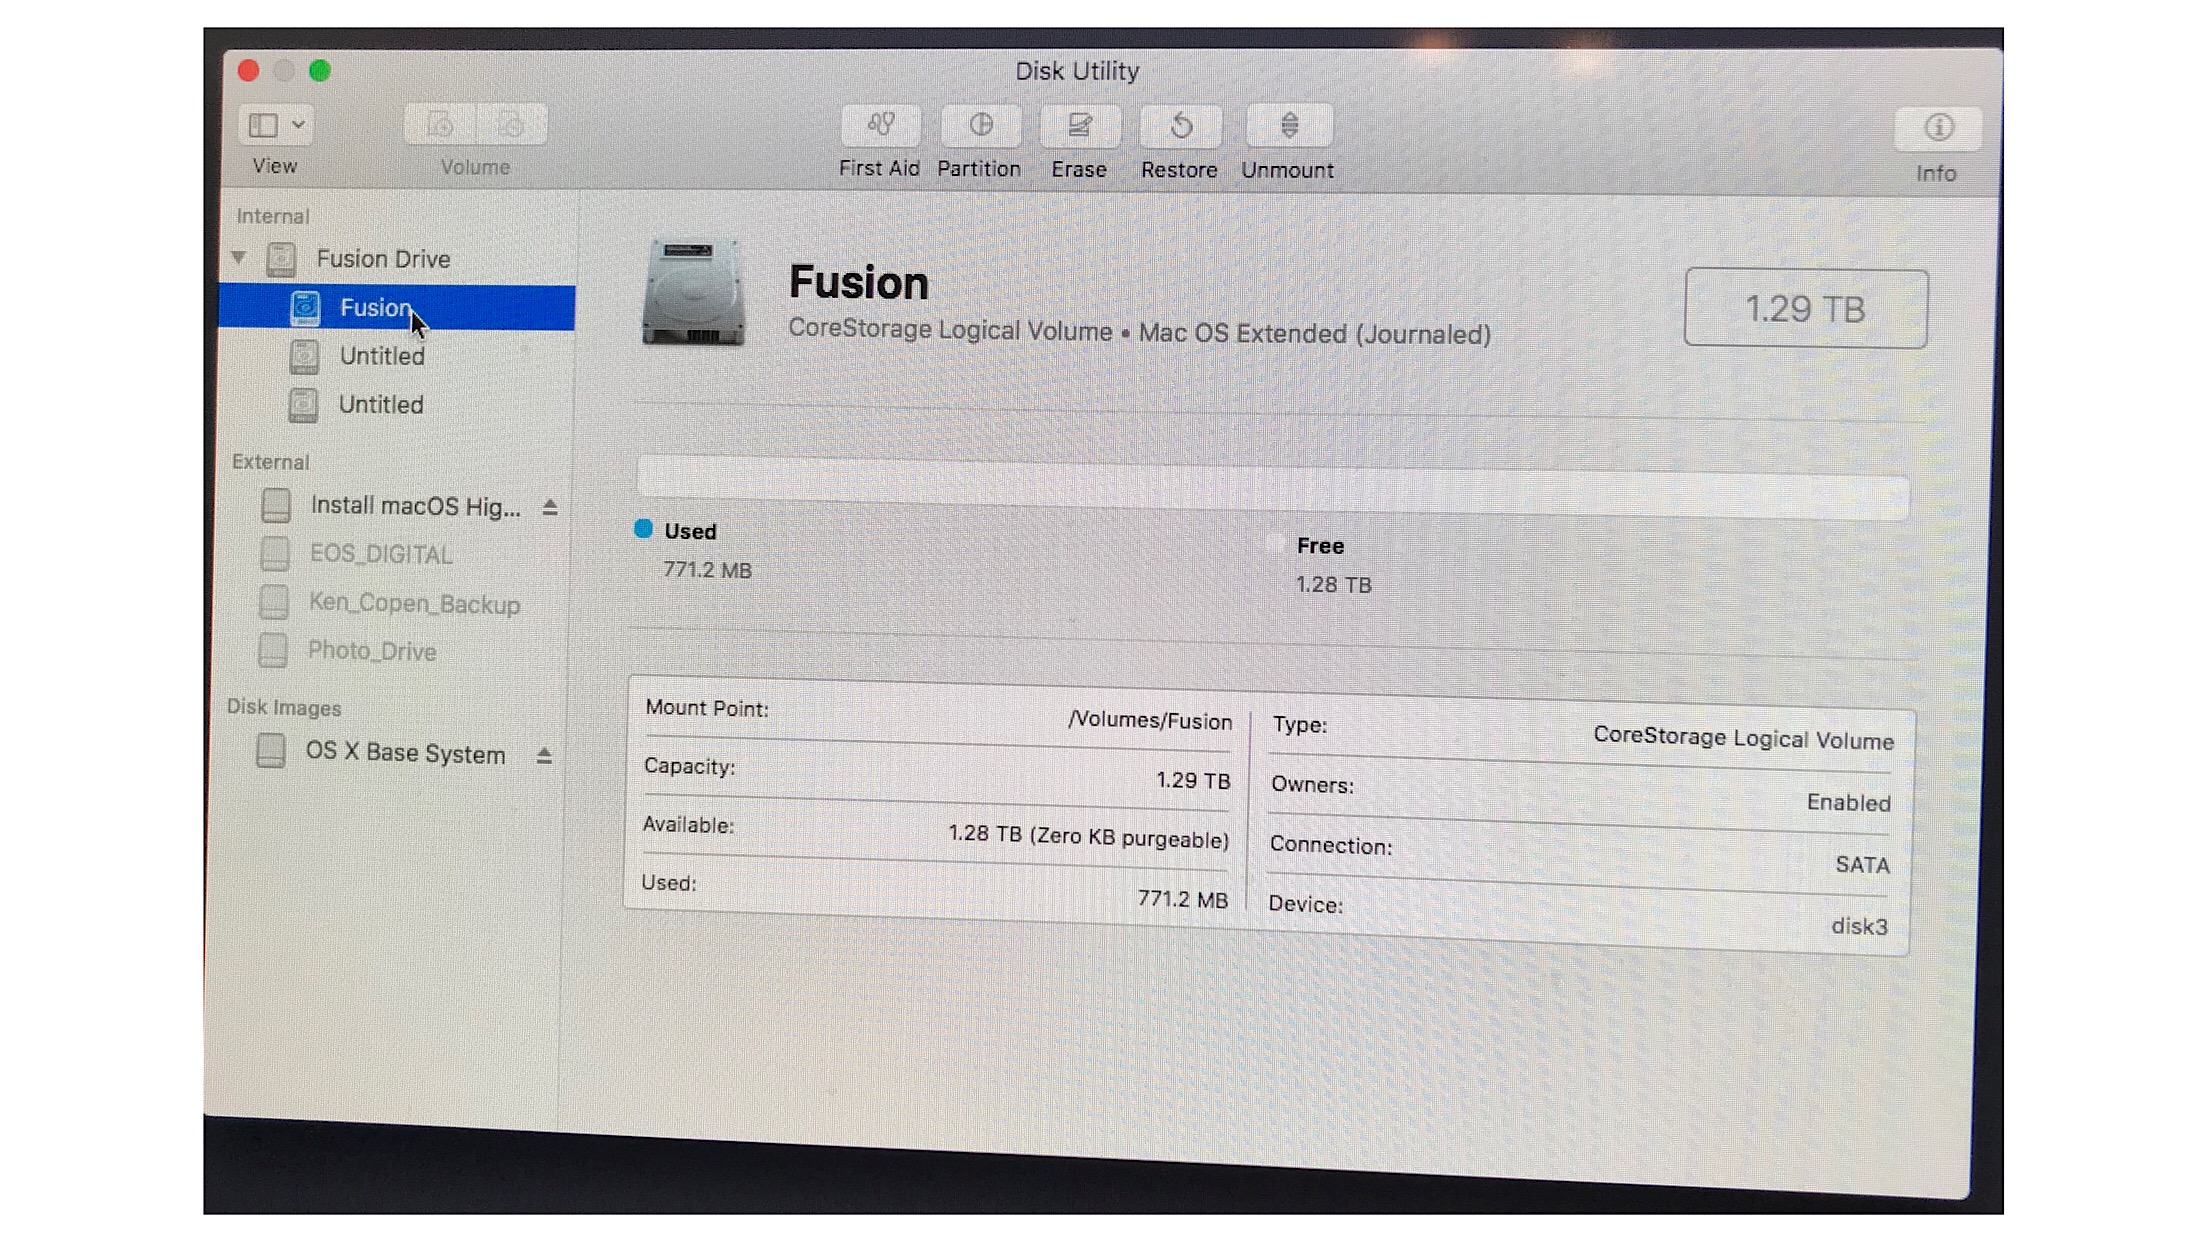Image resolution: width=2208 pixels, height=1242 pixels.
Task: Click the CoreStorage Logical Volume type value
Action: tap(1743, 739)
